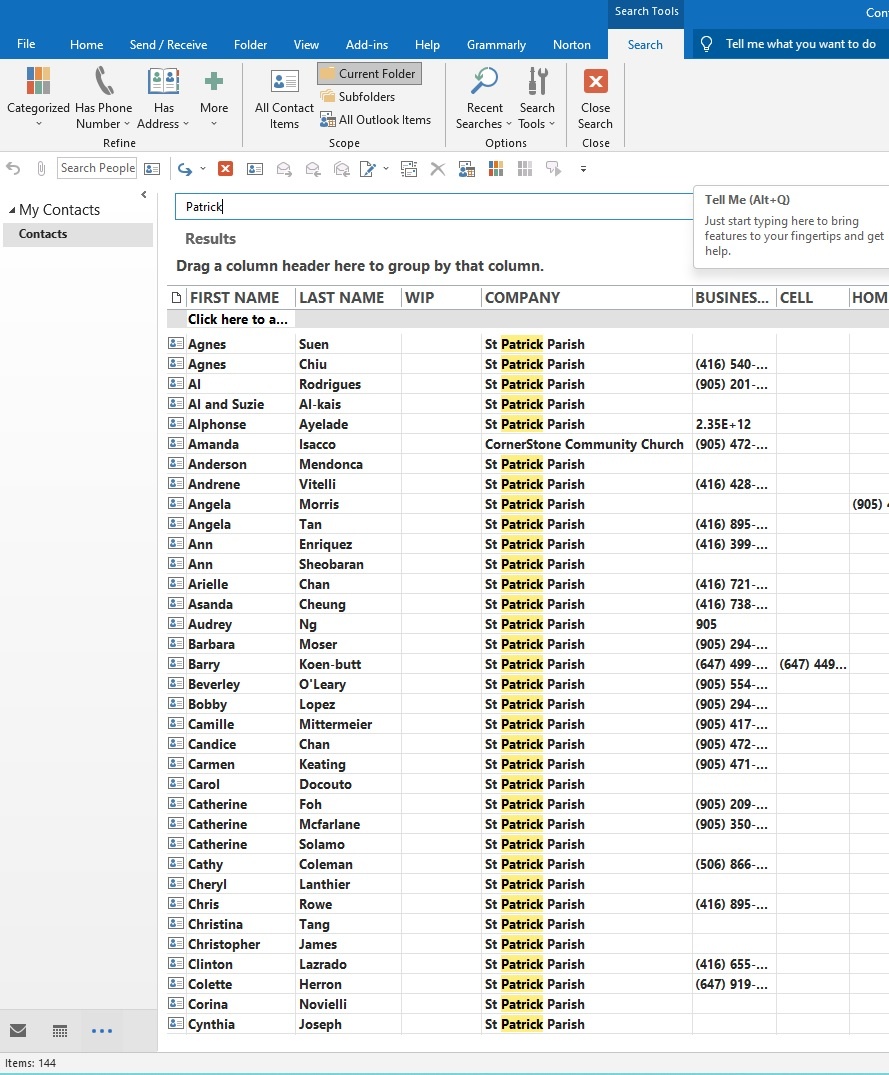Switch to Send / Receive tab

(x=168, y=45)
